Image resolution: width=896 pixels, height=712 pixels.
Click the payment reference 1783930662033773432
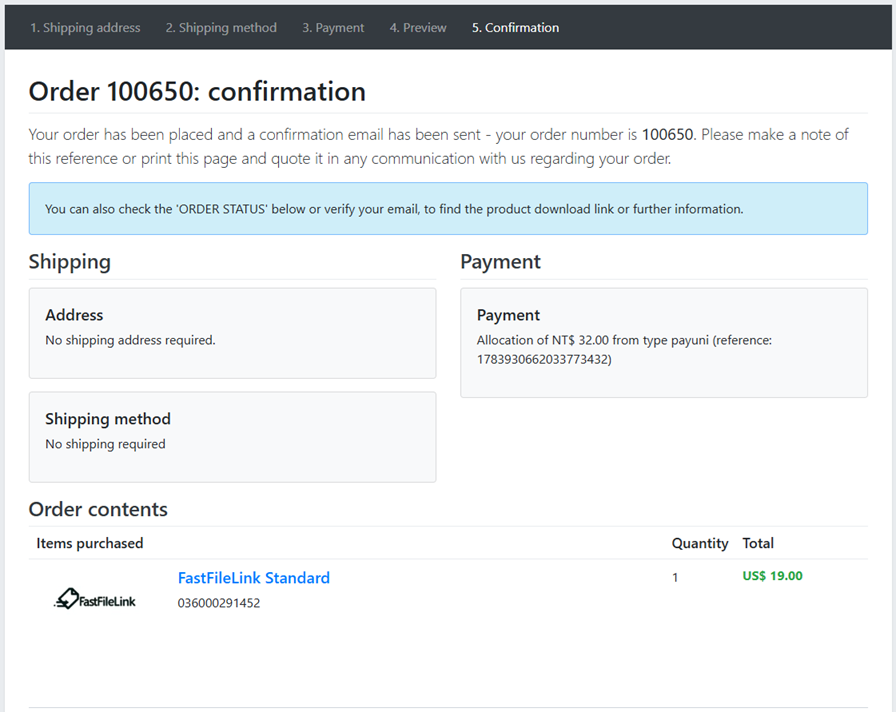coord(543,359)
